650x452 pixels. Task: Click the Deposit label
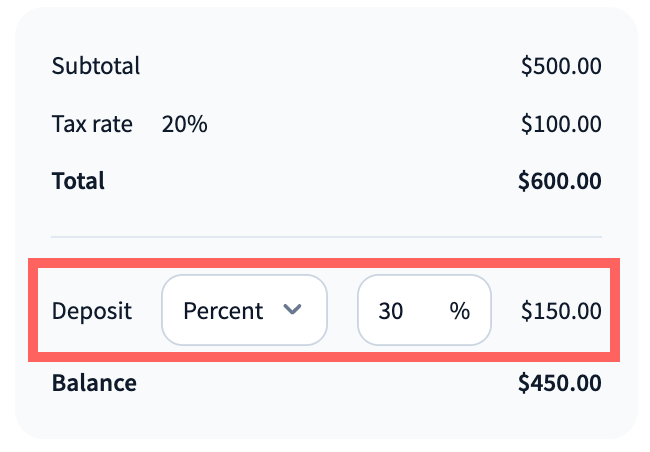[91, 311]
